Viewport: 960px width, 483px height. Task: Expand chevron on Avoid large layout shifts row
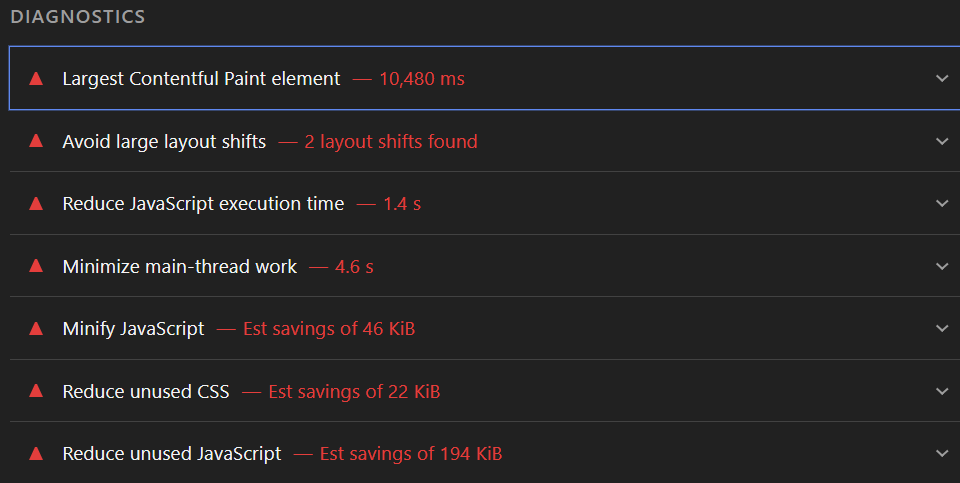click(x=941, y=141)
